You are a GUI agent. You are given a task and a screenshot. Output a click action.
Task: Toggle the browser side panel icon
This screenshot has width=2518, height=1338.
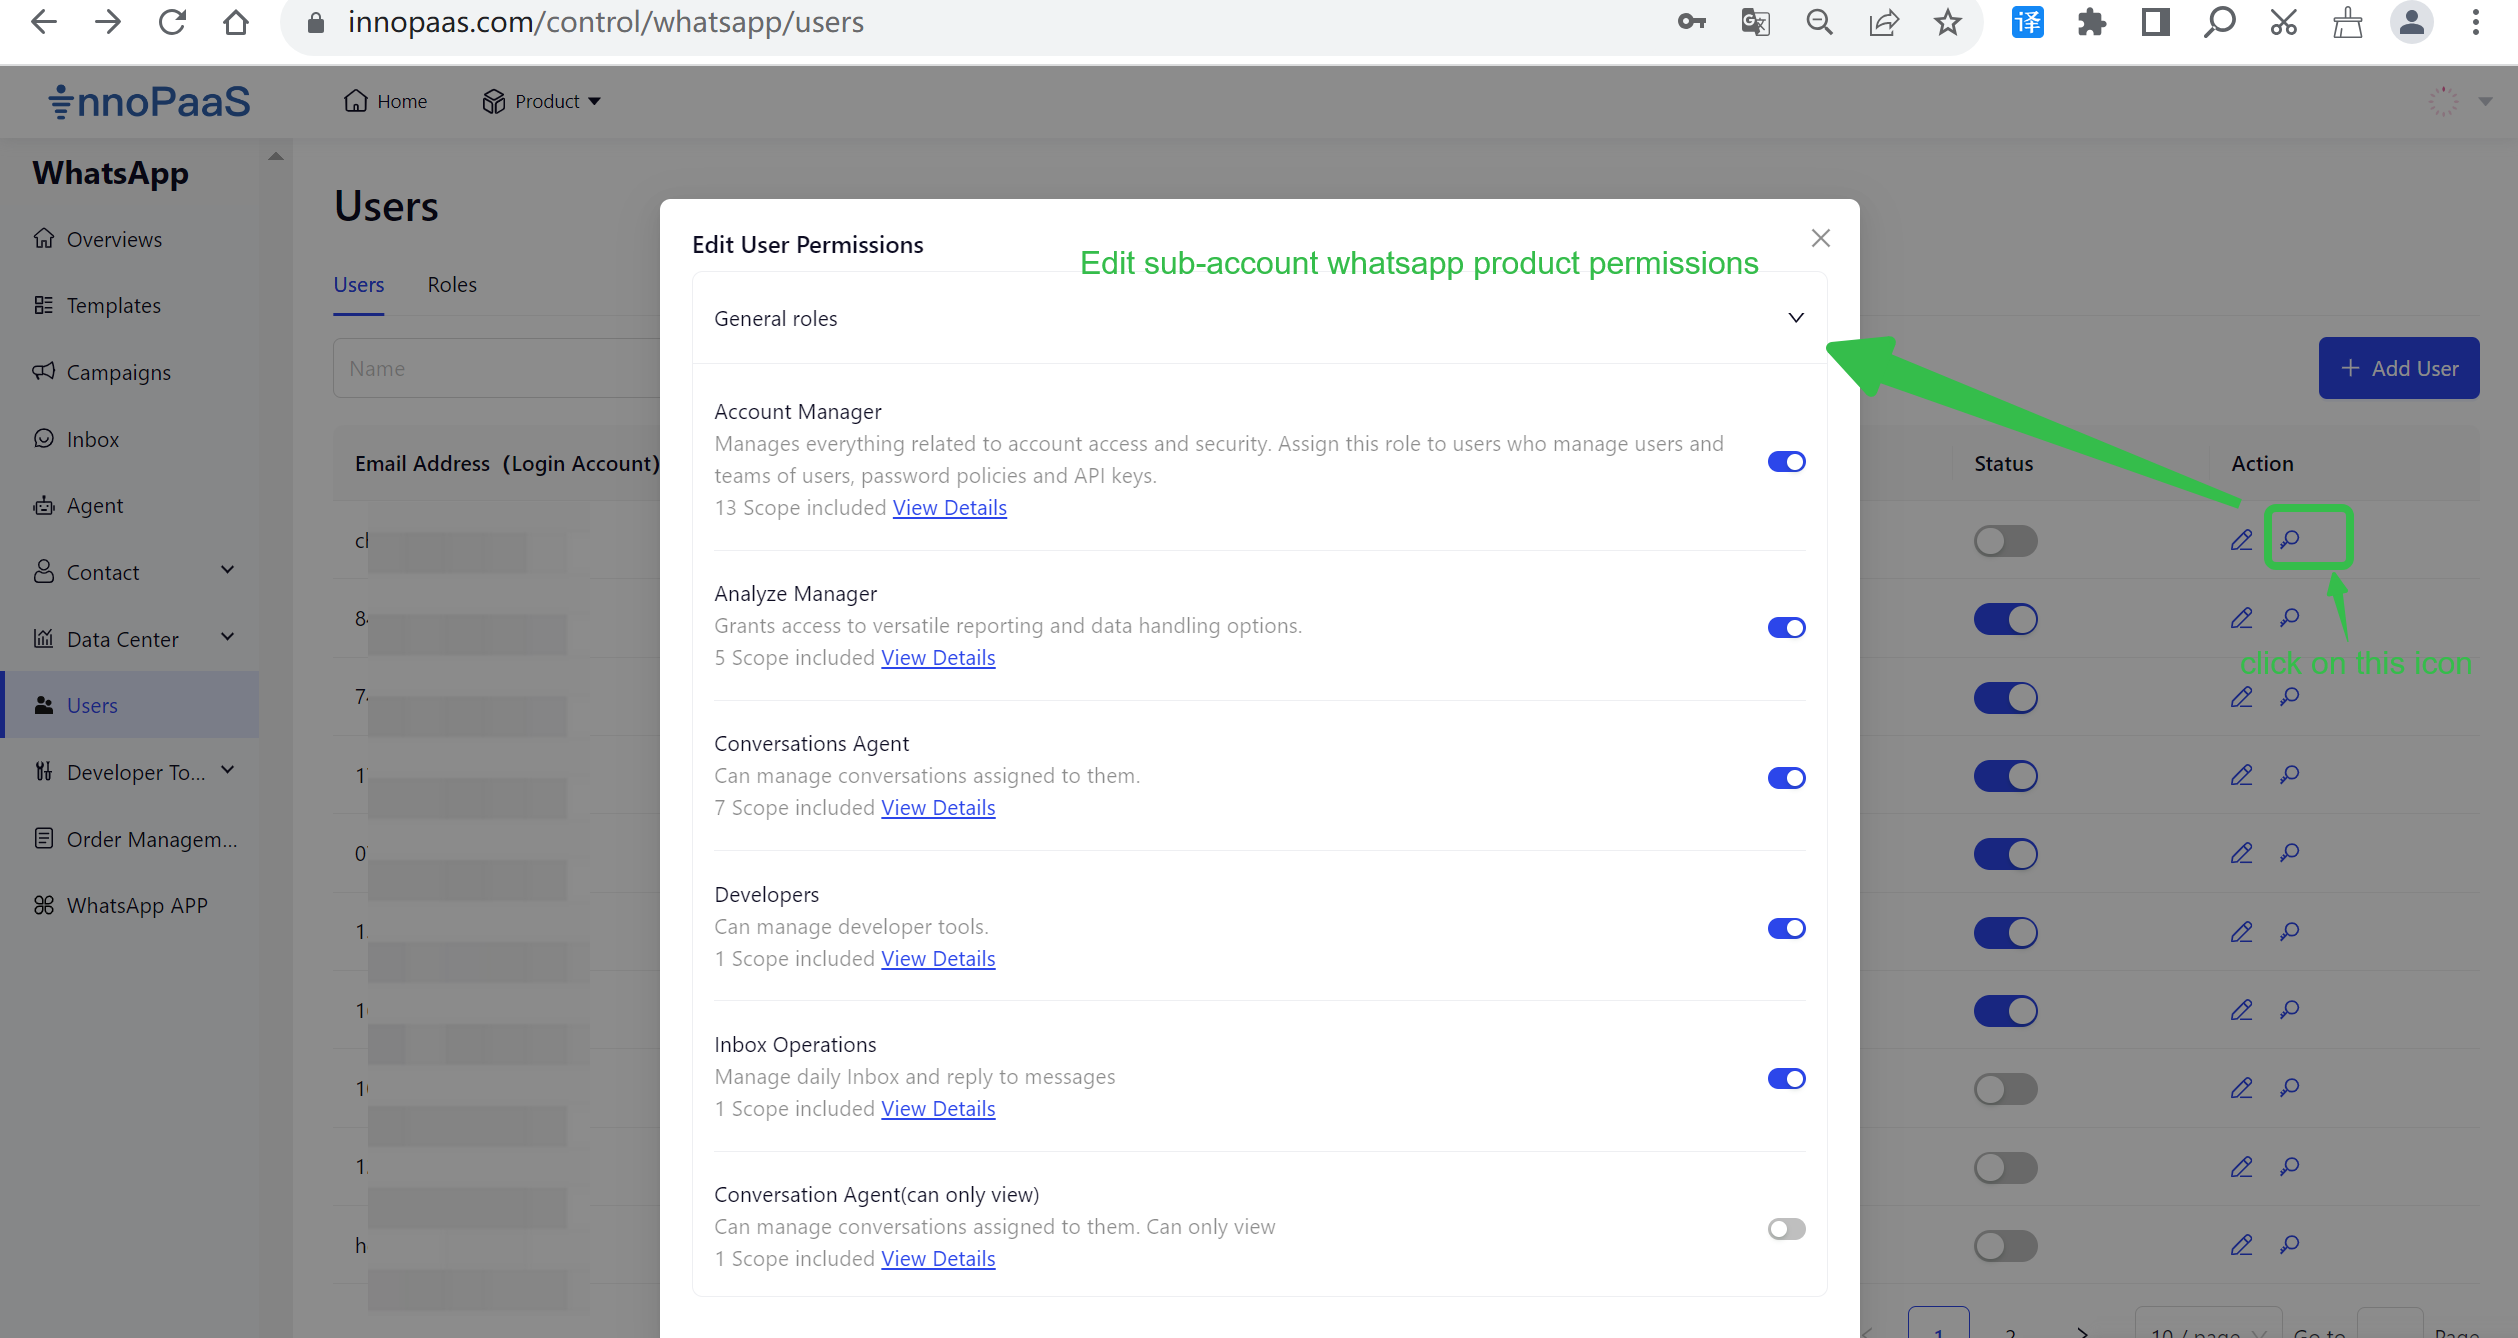tap(2155, 22)
